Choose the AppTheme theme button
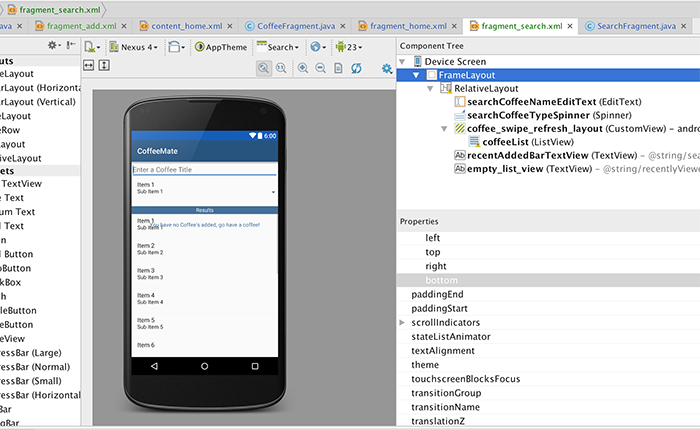The image size is (700, 430). (221, 47)
